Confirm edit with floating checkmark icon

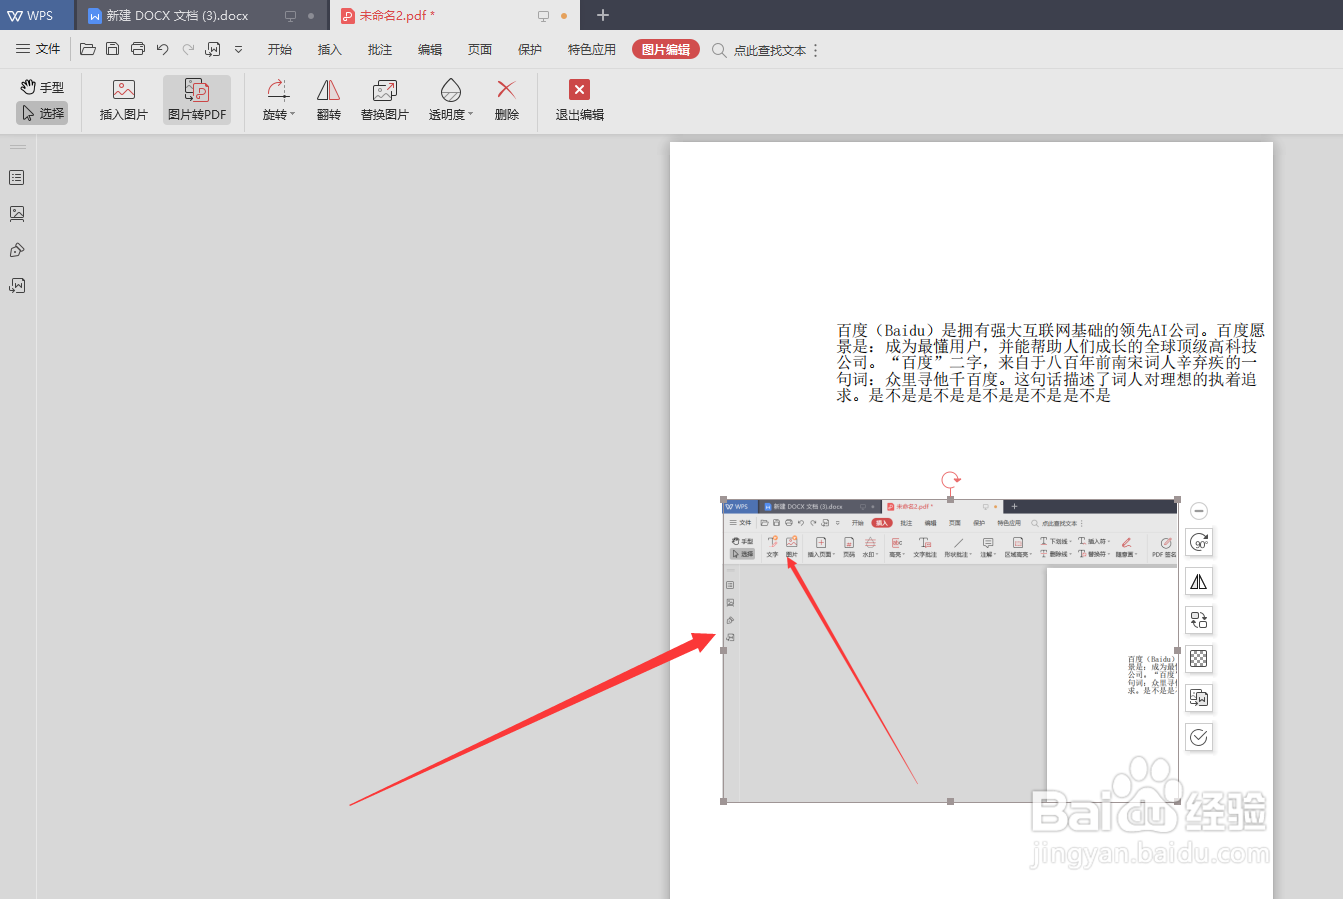1199,737
